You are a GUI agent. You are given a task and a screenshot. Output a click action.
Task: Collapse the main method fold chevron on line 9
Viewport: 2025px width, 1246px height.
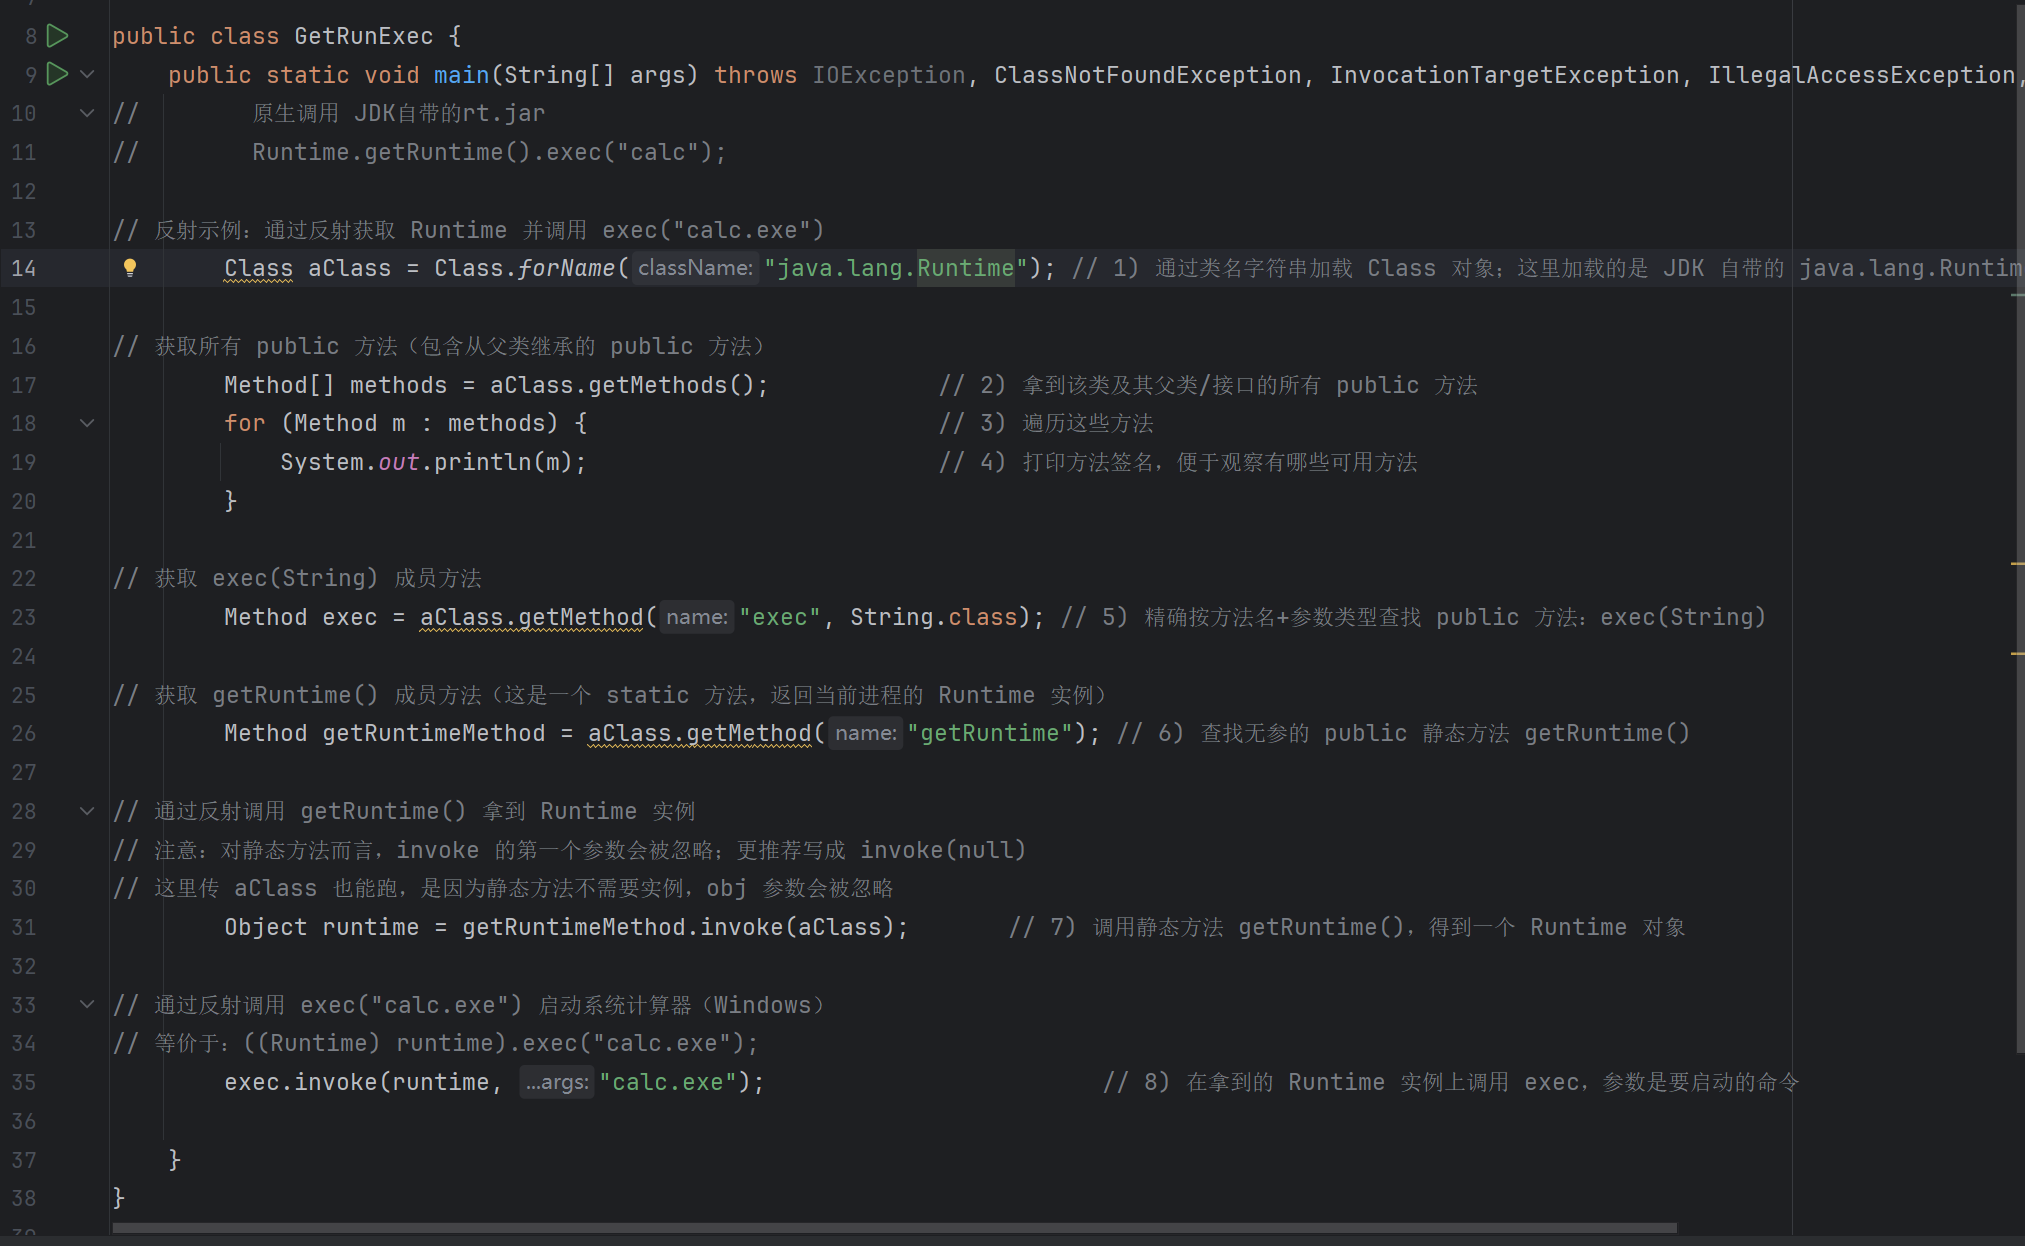(x=87, y=74)
